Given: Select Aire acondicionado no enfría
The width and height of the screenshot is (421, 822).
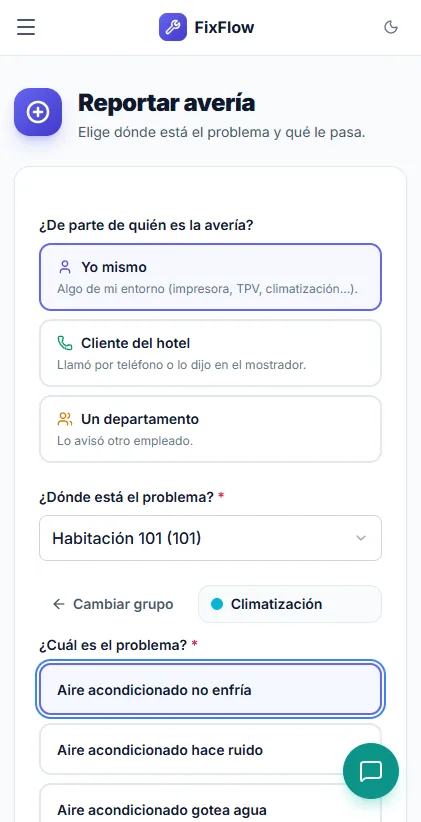Looking at the screenshot, I should pos(210,690).
